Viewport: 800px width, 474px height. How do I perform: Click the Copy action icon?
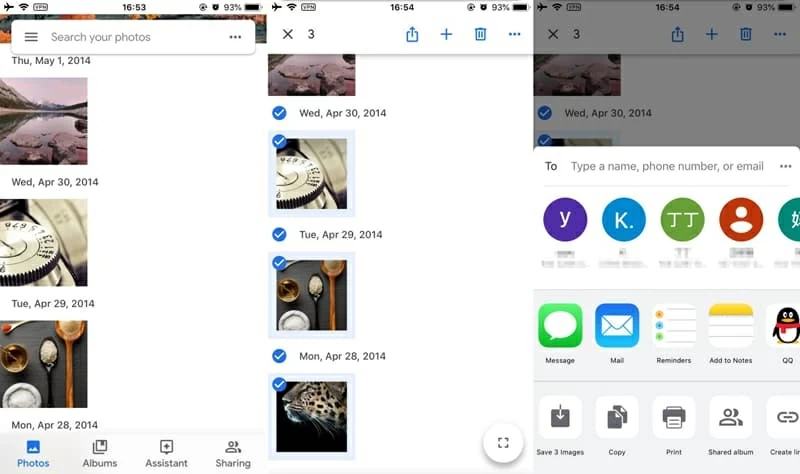[617, 417]
